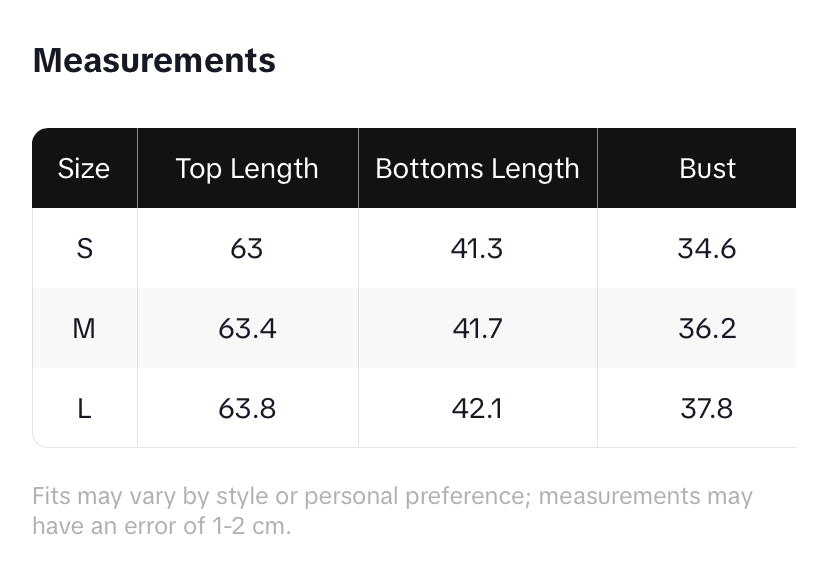Select the size M row label
The width and height of the screenshot is (828, 577).
pos(84,328)
